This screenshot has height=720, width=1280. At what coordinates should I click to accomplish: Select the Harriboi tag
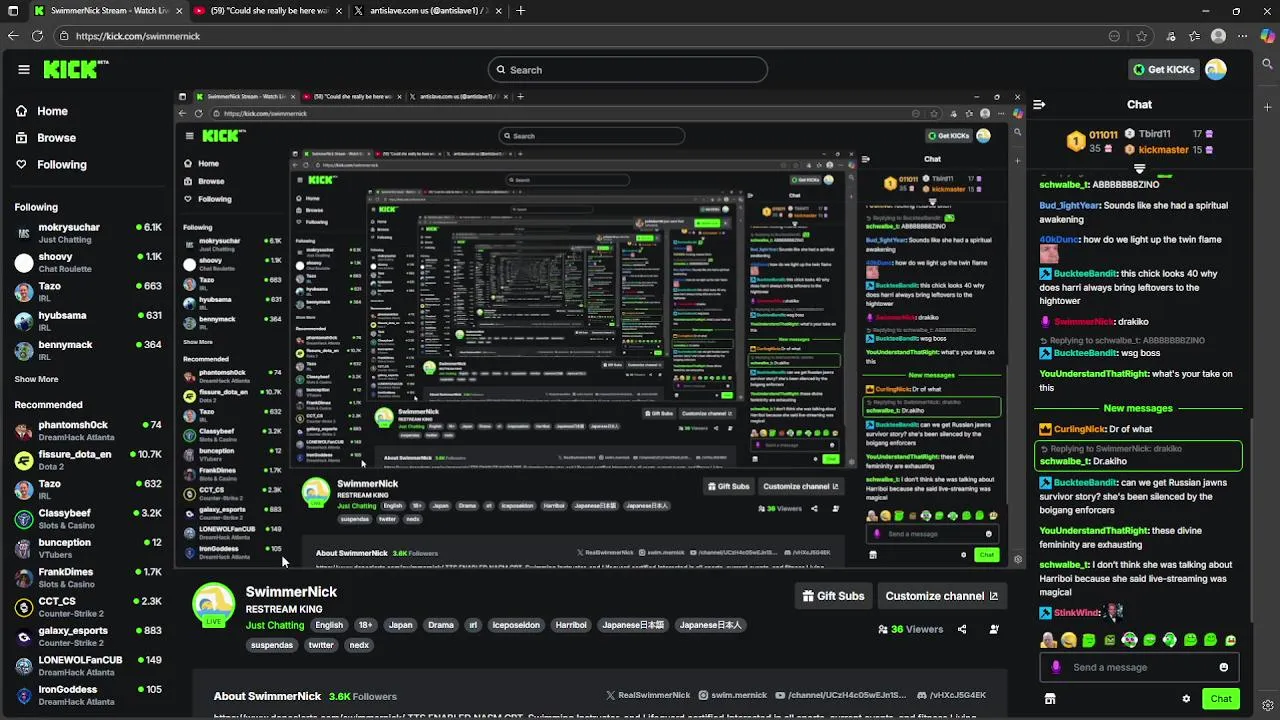[571, 625]
